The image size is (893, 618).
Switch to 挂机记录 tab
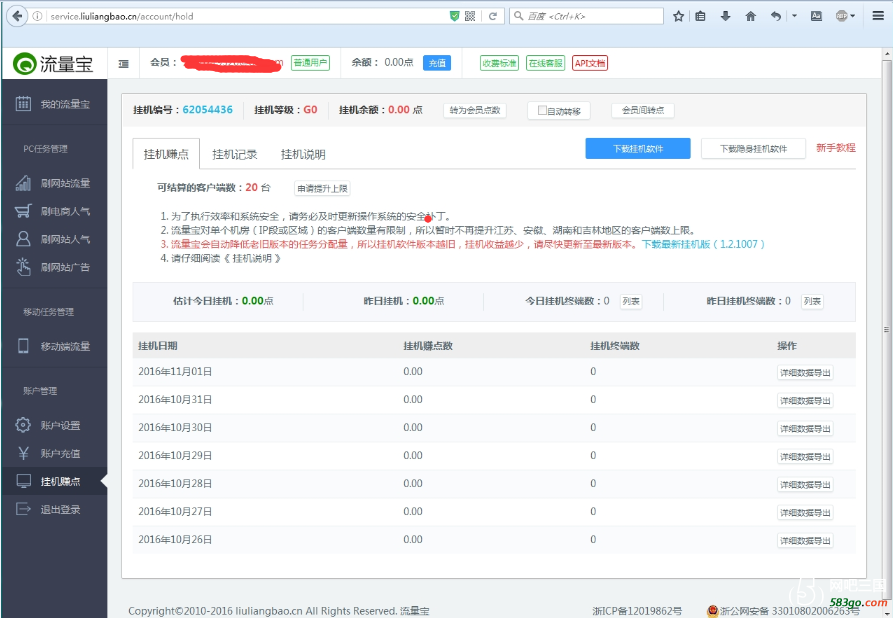(x=235, y=154)
